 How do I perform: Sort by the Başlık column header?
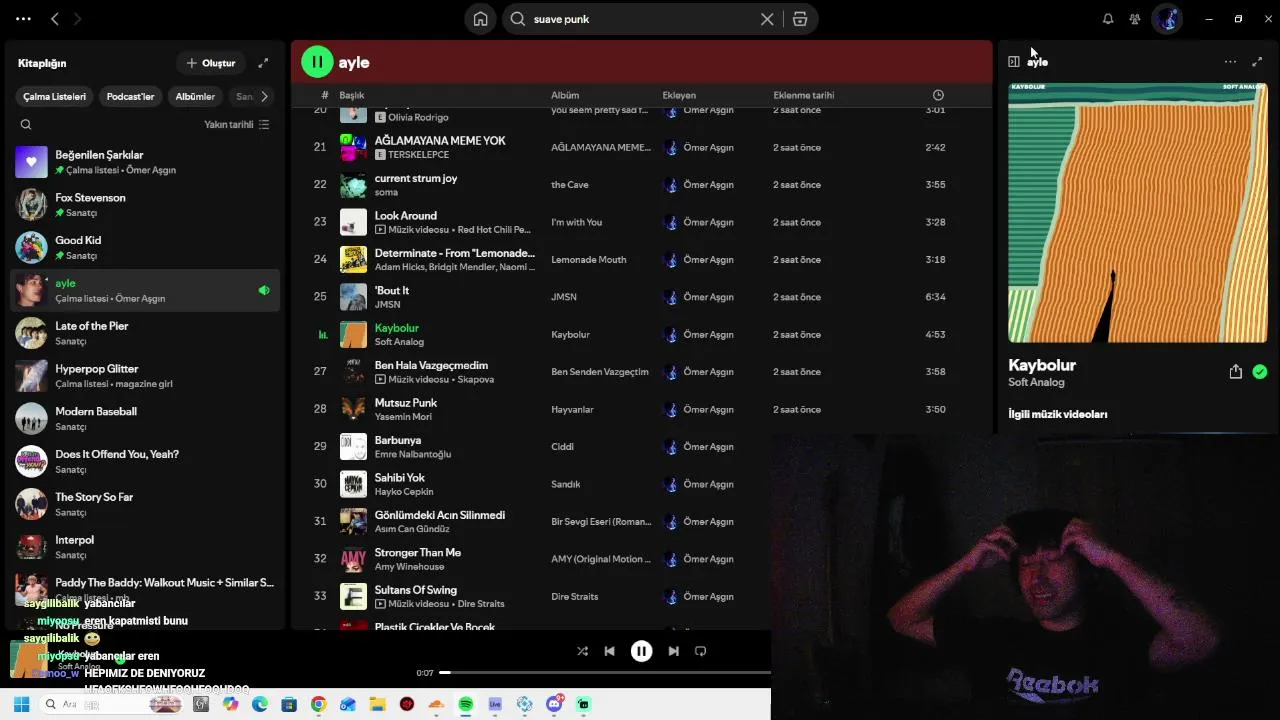(351, 95)
